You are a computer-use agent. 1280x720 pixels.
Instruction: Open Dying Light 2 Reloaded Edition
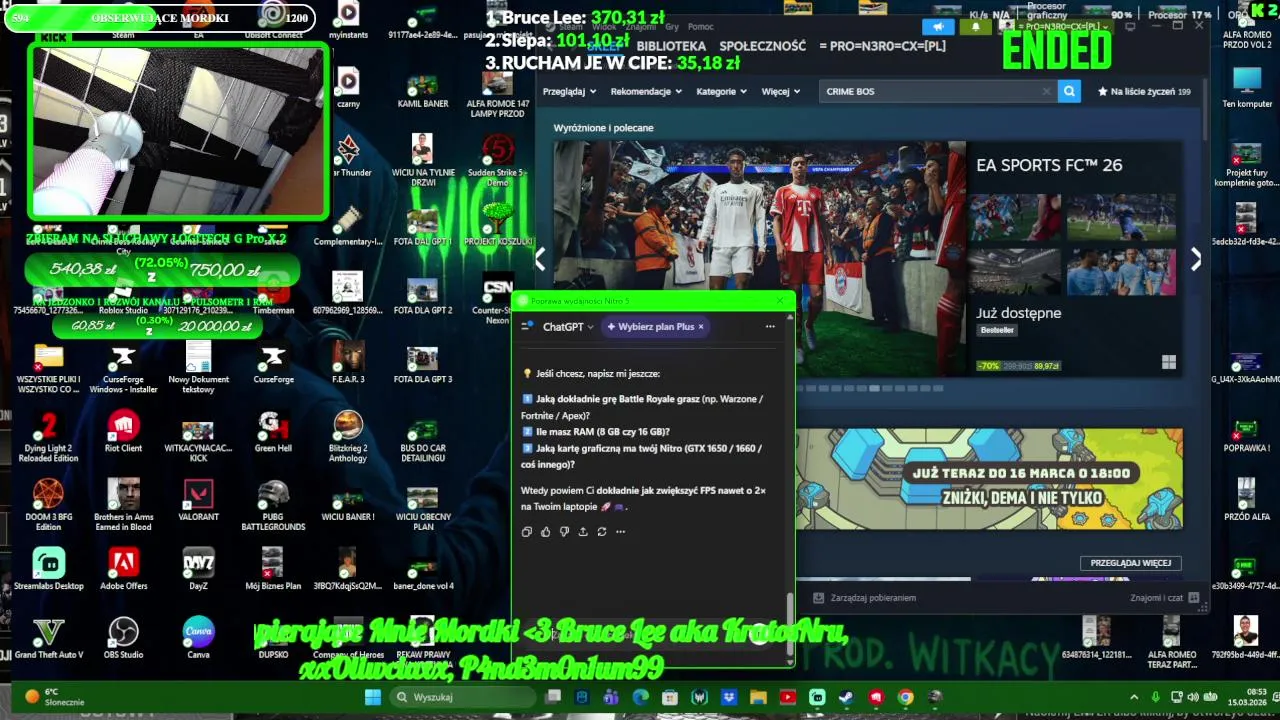(48, 437)
